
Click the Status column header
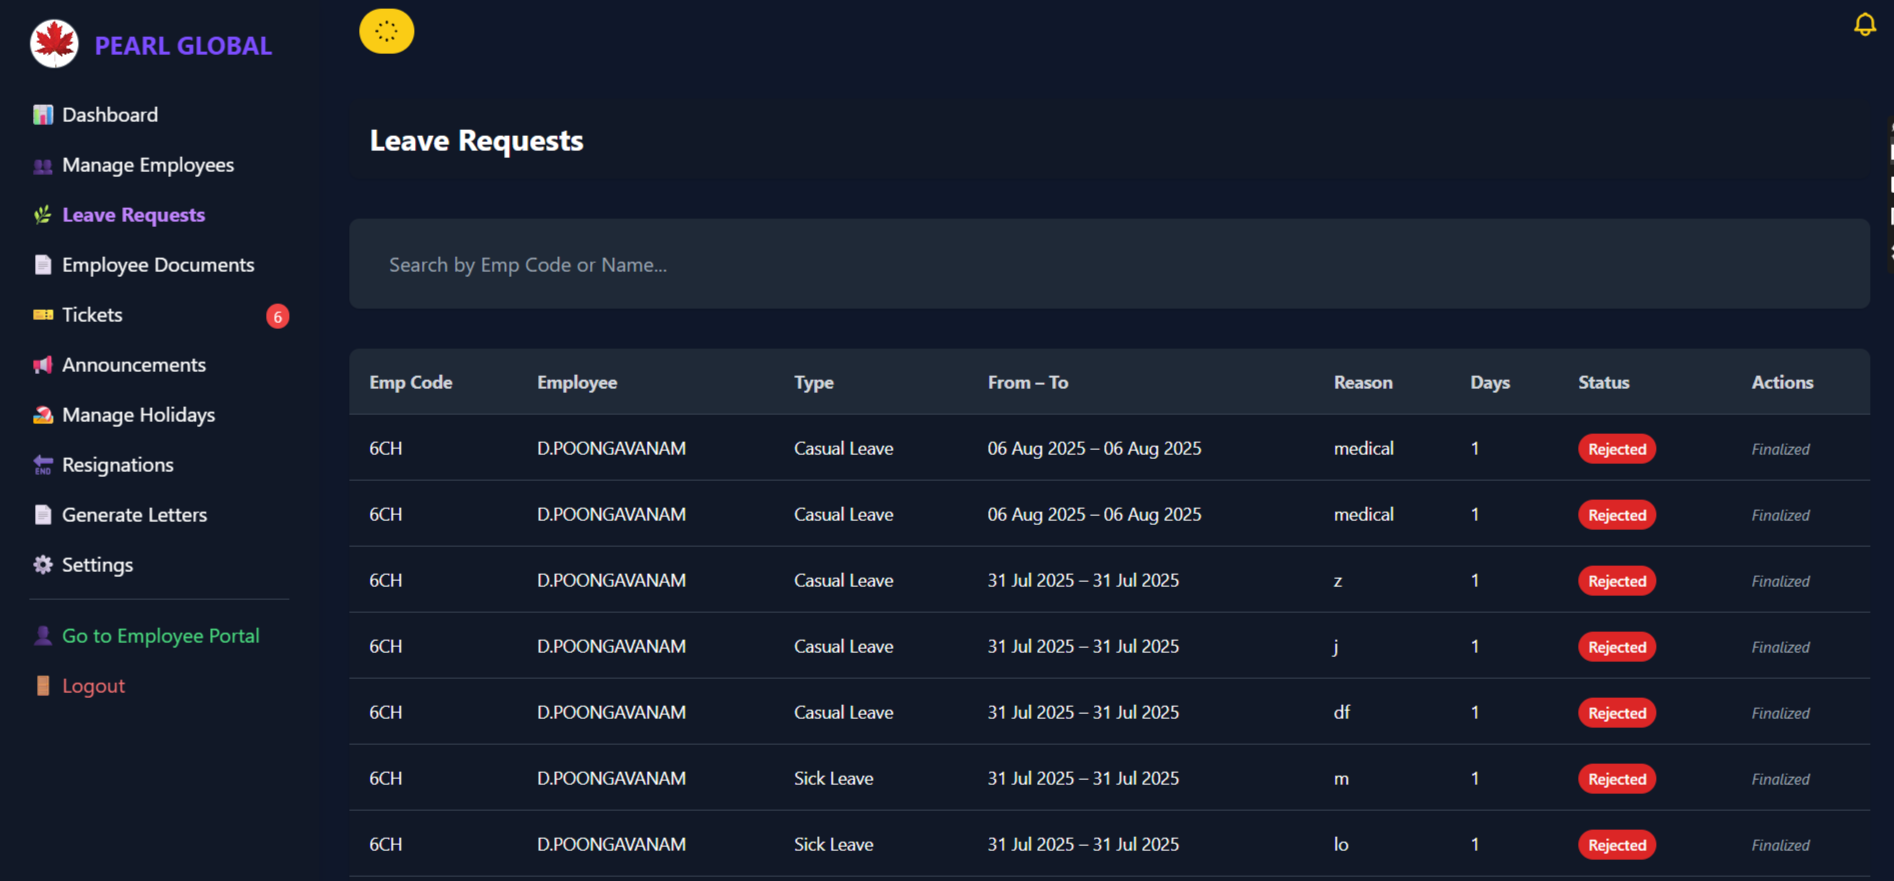(x=1603, y=382)
